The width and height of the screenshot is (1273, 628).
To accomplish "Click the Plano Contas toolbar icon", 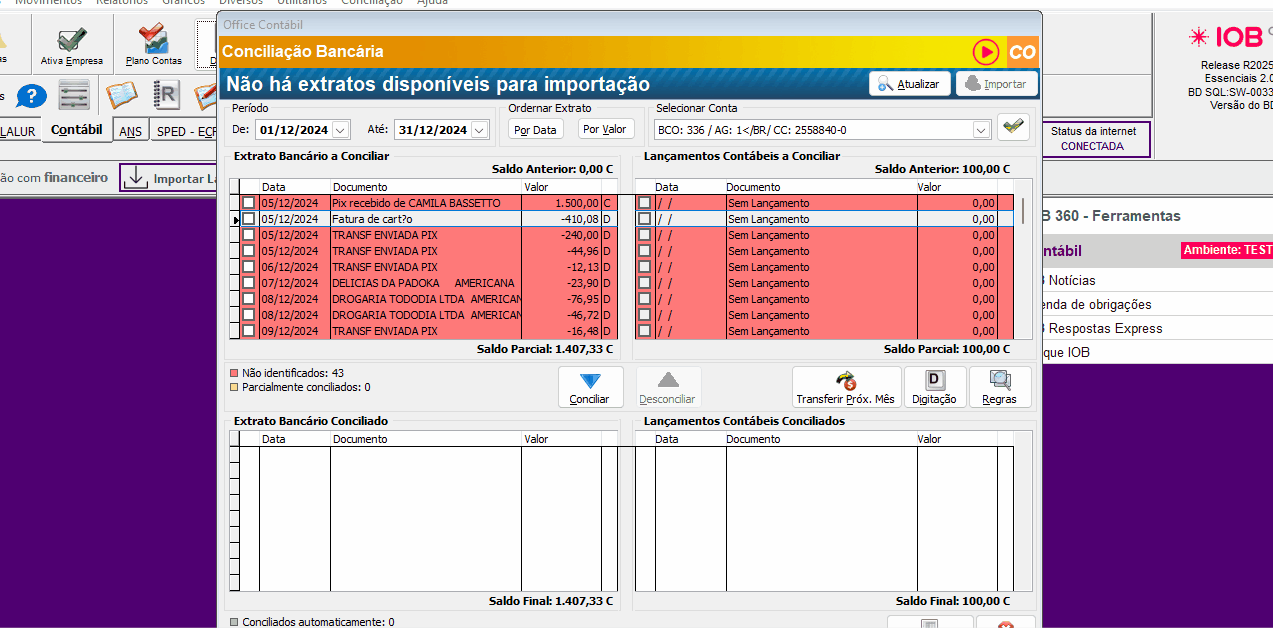I will pos(153,44).
